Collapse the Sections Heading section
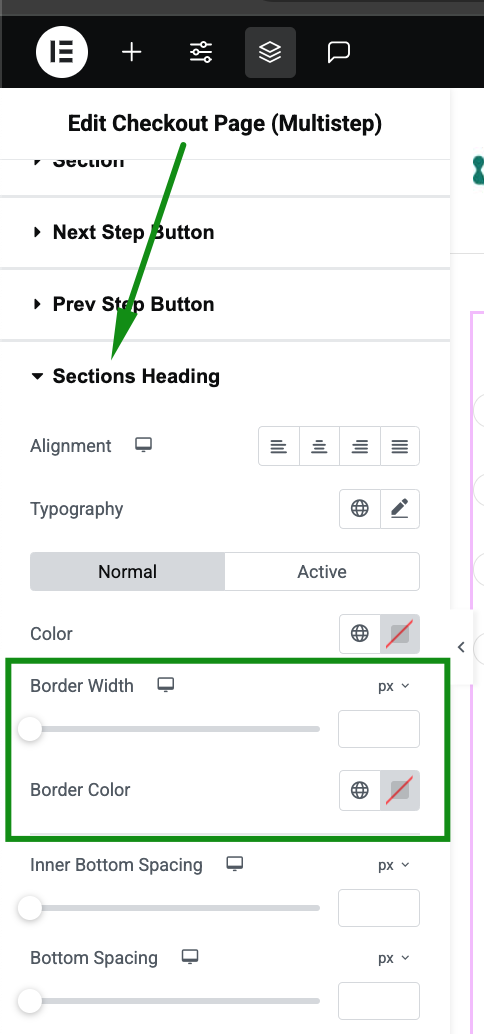Image resolution: width=484 pixels, height=1034 pixels. tap(126, 376)
